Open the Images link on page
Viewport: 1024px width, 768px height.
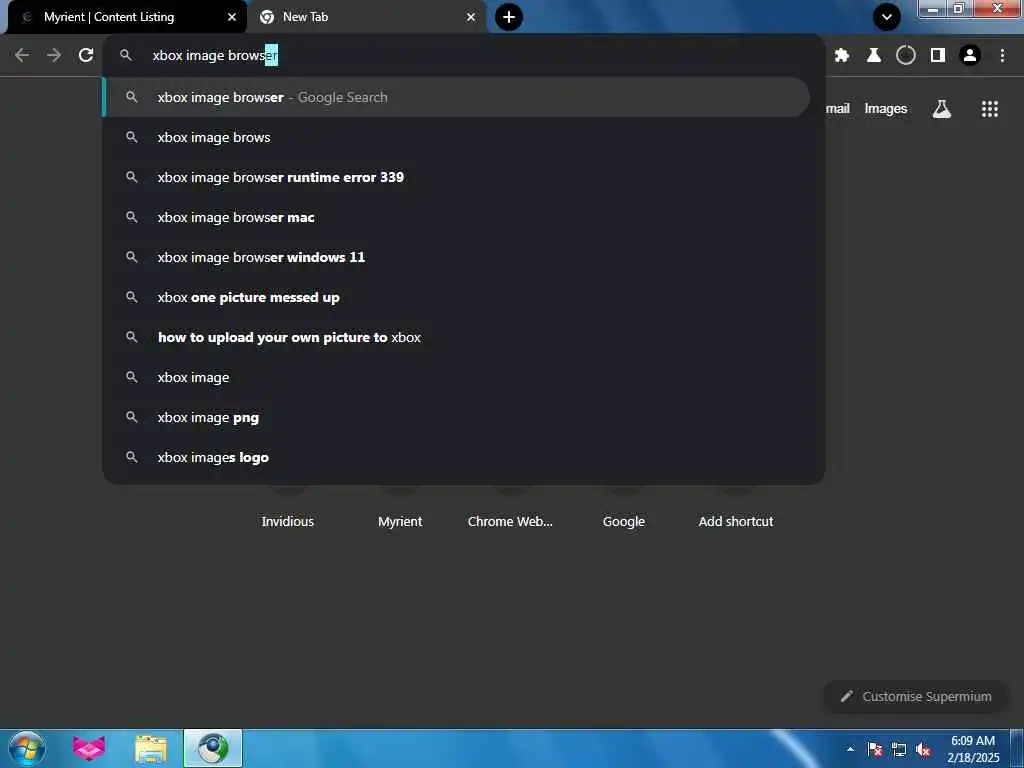(886, 108)
